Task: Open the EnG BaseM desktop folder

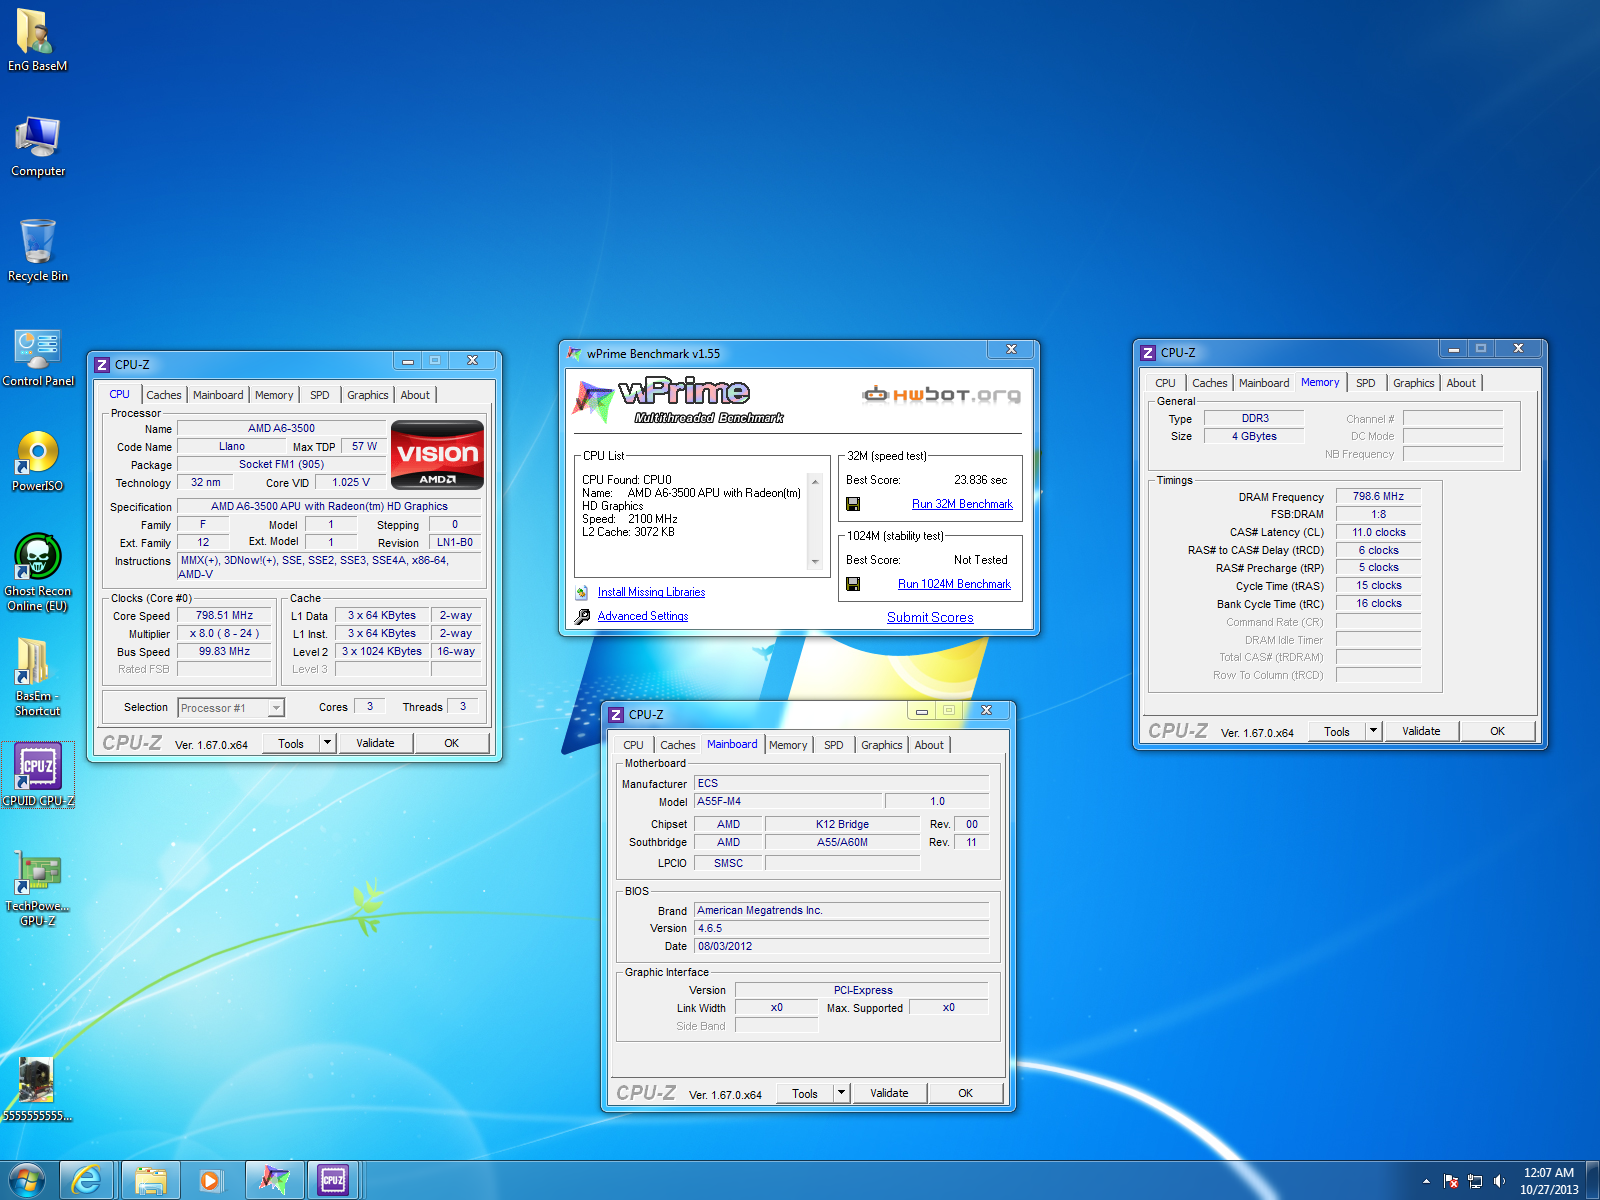Action: coord(37,40)
